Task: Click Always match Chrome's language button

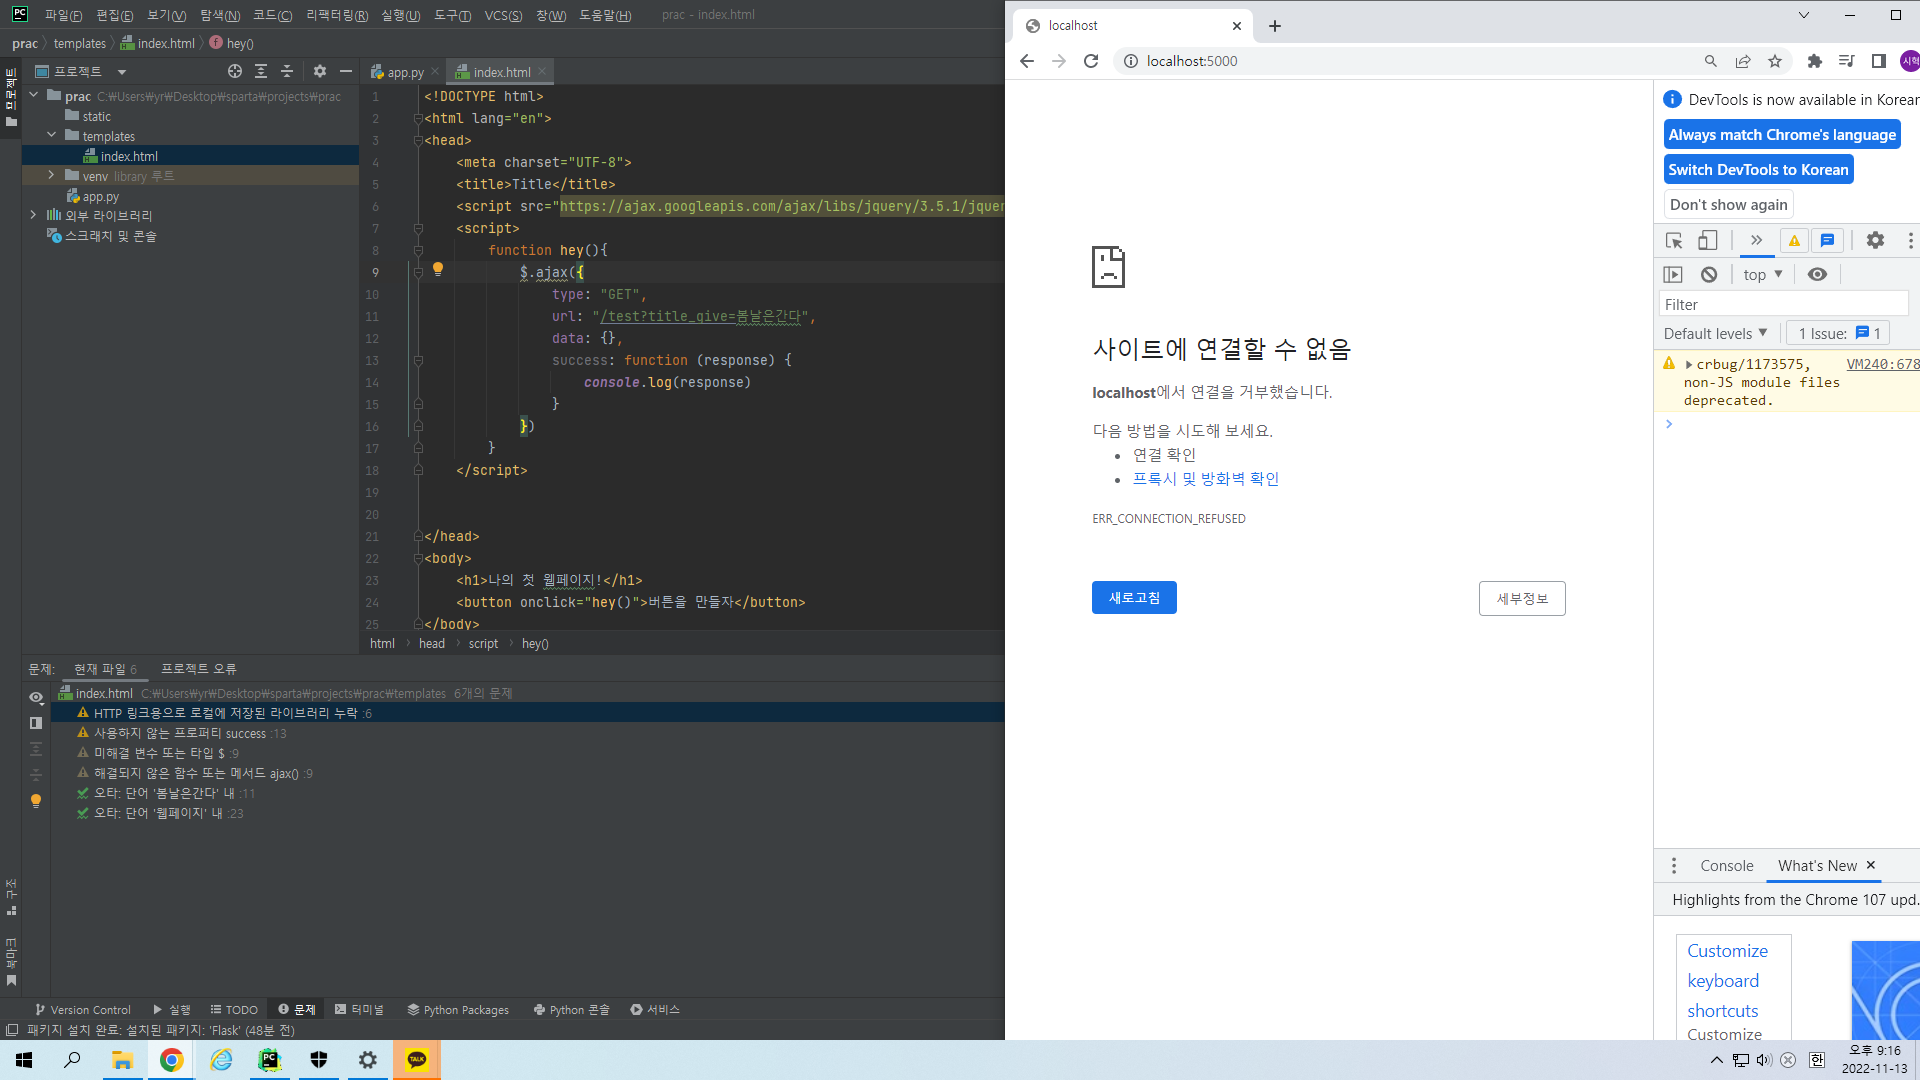Action: click(1782, 135)
